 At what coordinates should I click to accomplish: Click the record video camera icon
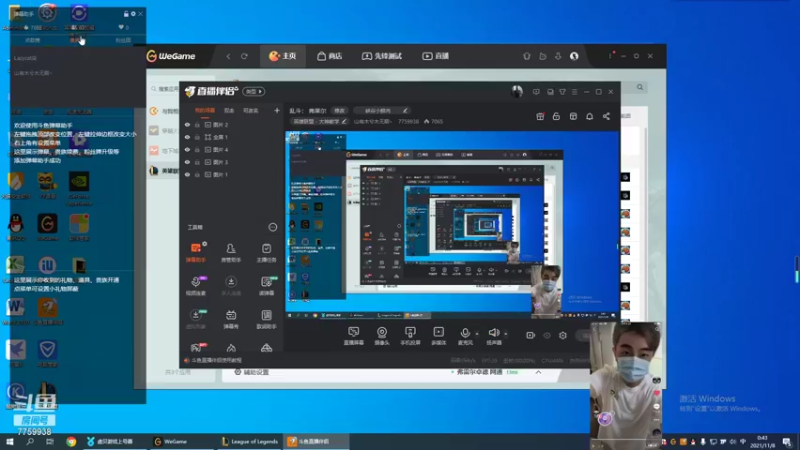pos(531,335)
